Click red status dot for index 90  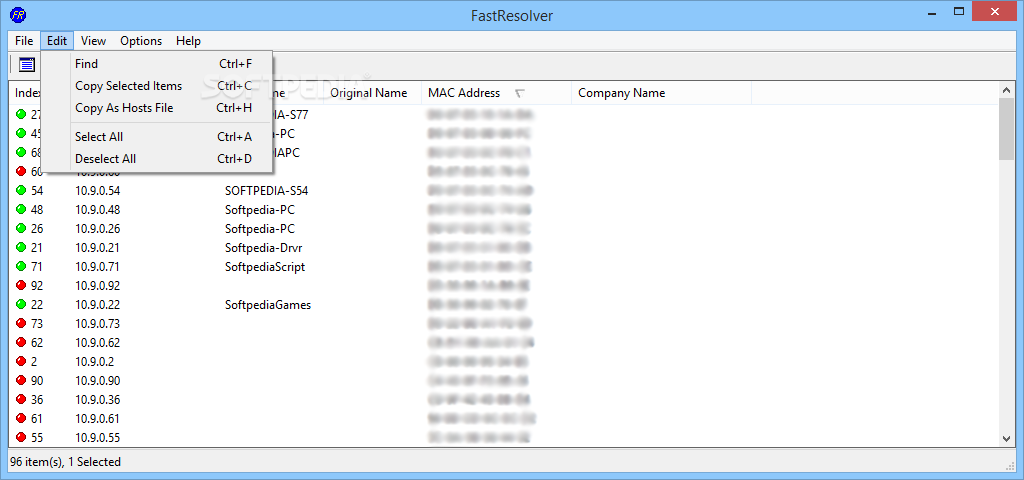[20, 380]
